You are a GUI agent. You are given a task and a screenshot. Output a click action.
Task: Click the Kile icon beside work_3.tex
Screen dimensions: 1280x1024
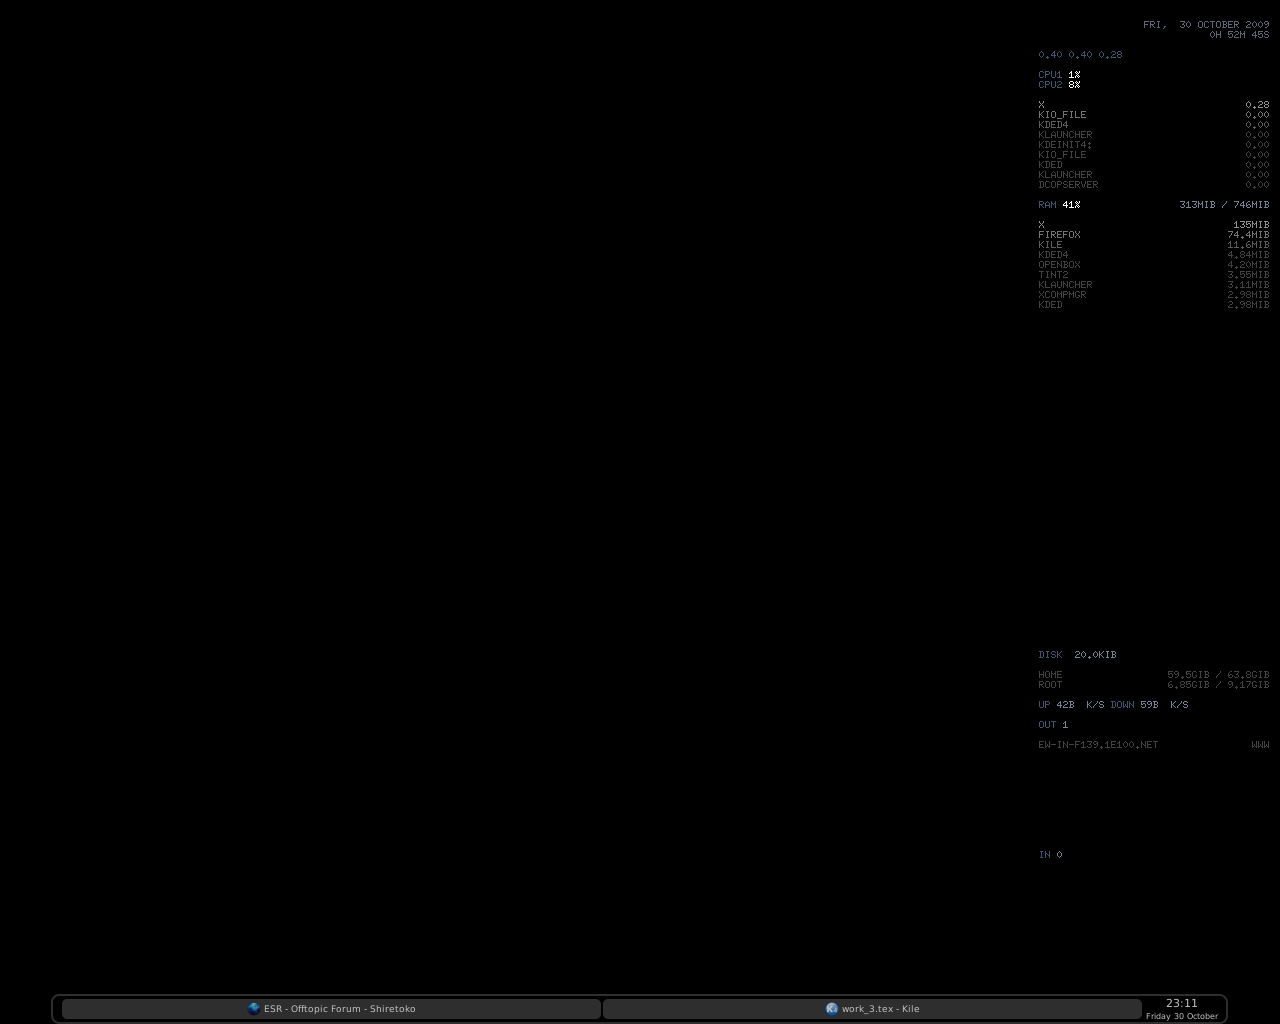pyautogui.click(x=831, y=1008)
